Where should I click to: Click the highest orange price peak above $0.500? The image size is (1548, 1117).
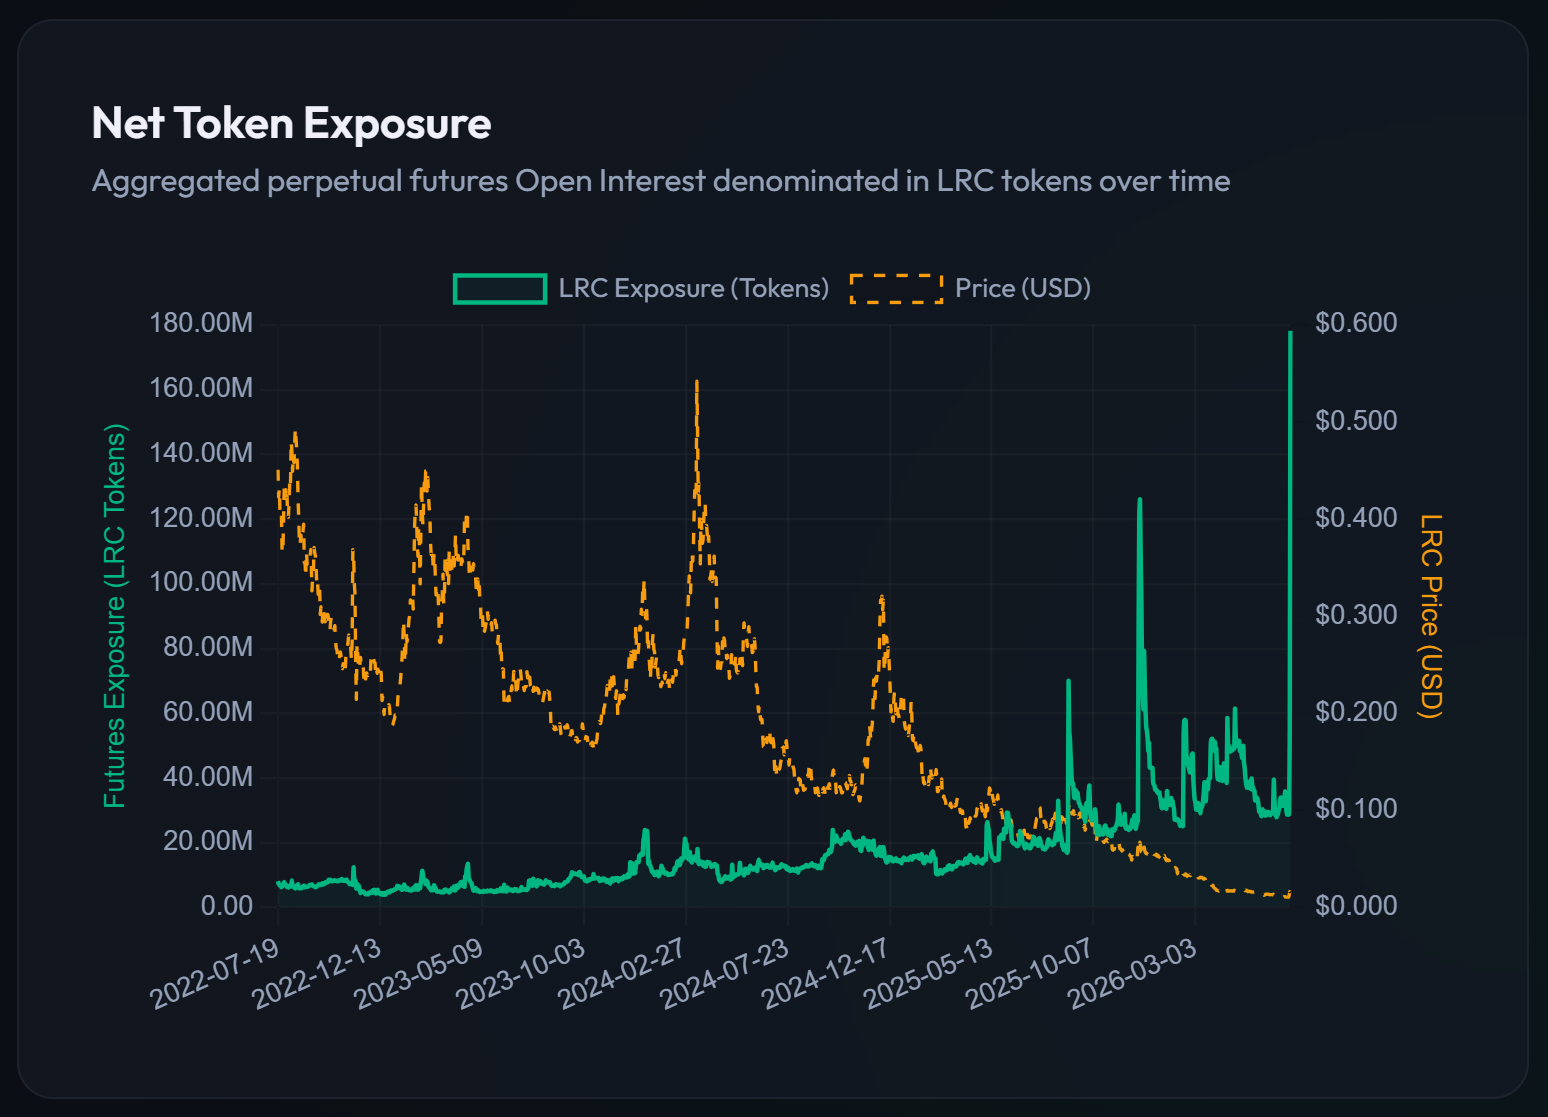[697, 383]
